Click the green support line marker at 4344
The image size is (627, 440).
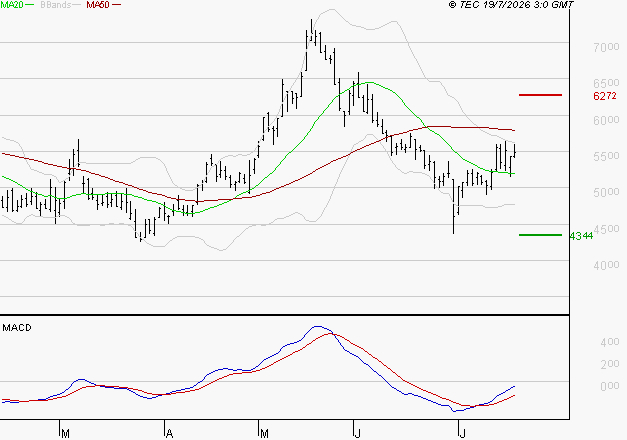(540, 235)
